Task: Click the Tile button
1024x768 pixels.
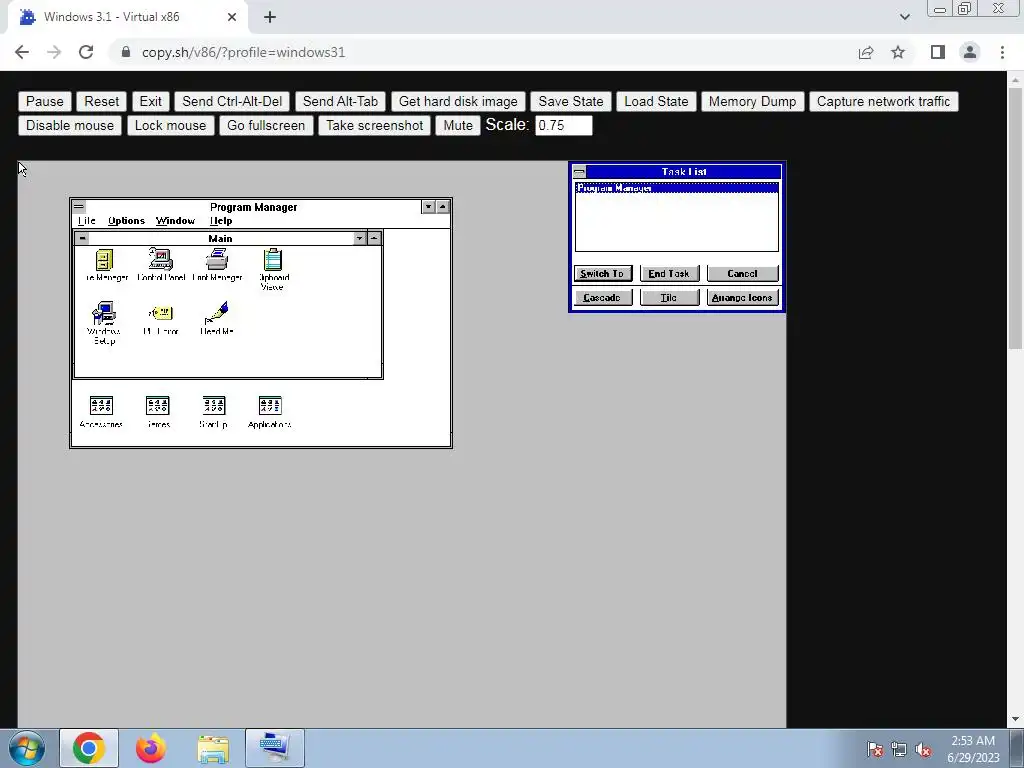Action: [x=669, y=298]
